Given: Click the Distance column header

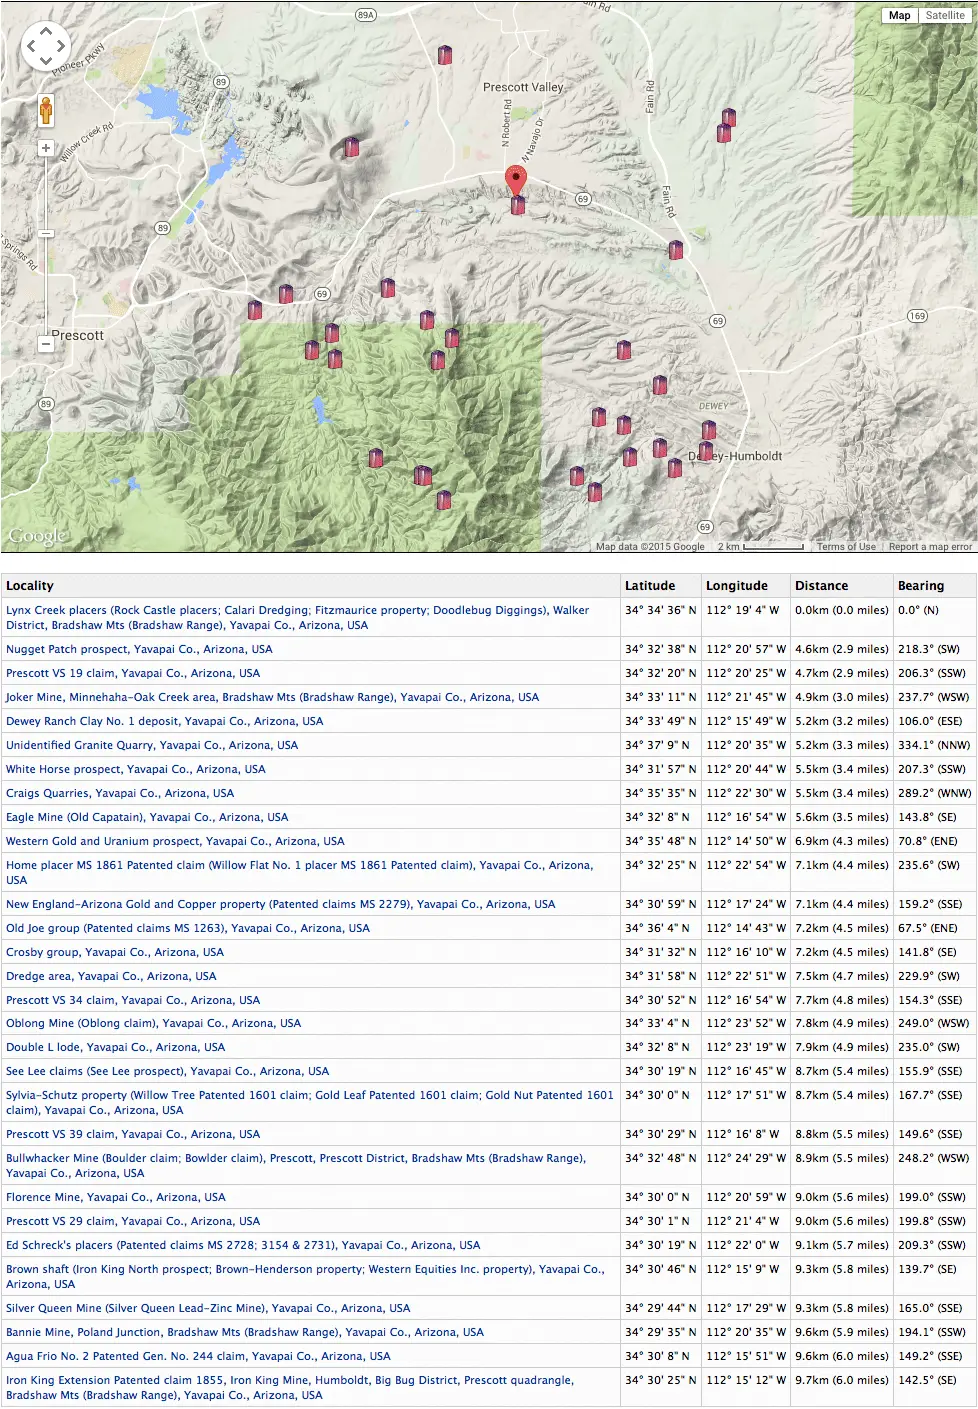Looking at the screenshot, I should 822,586.
